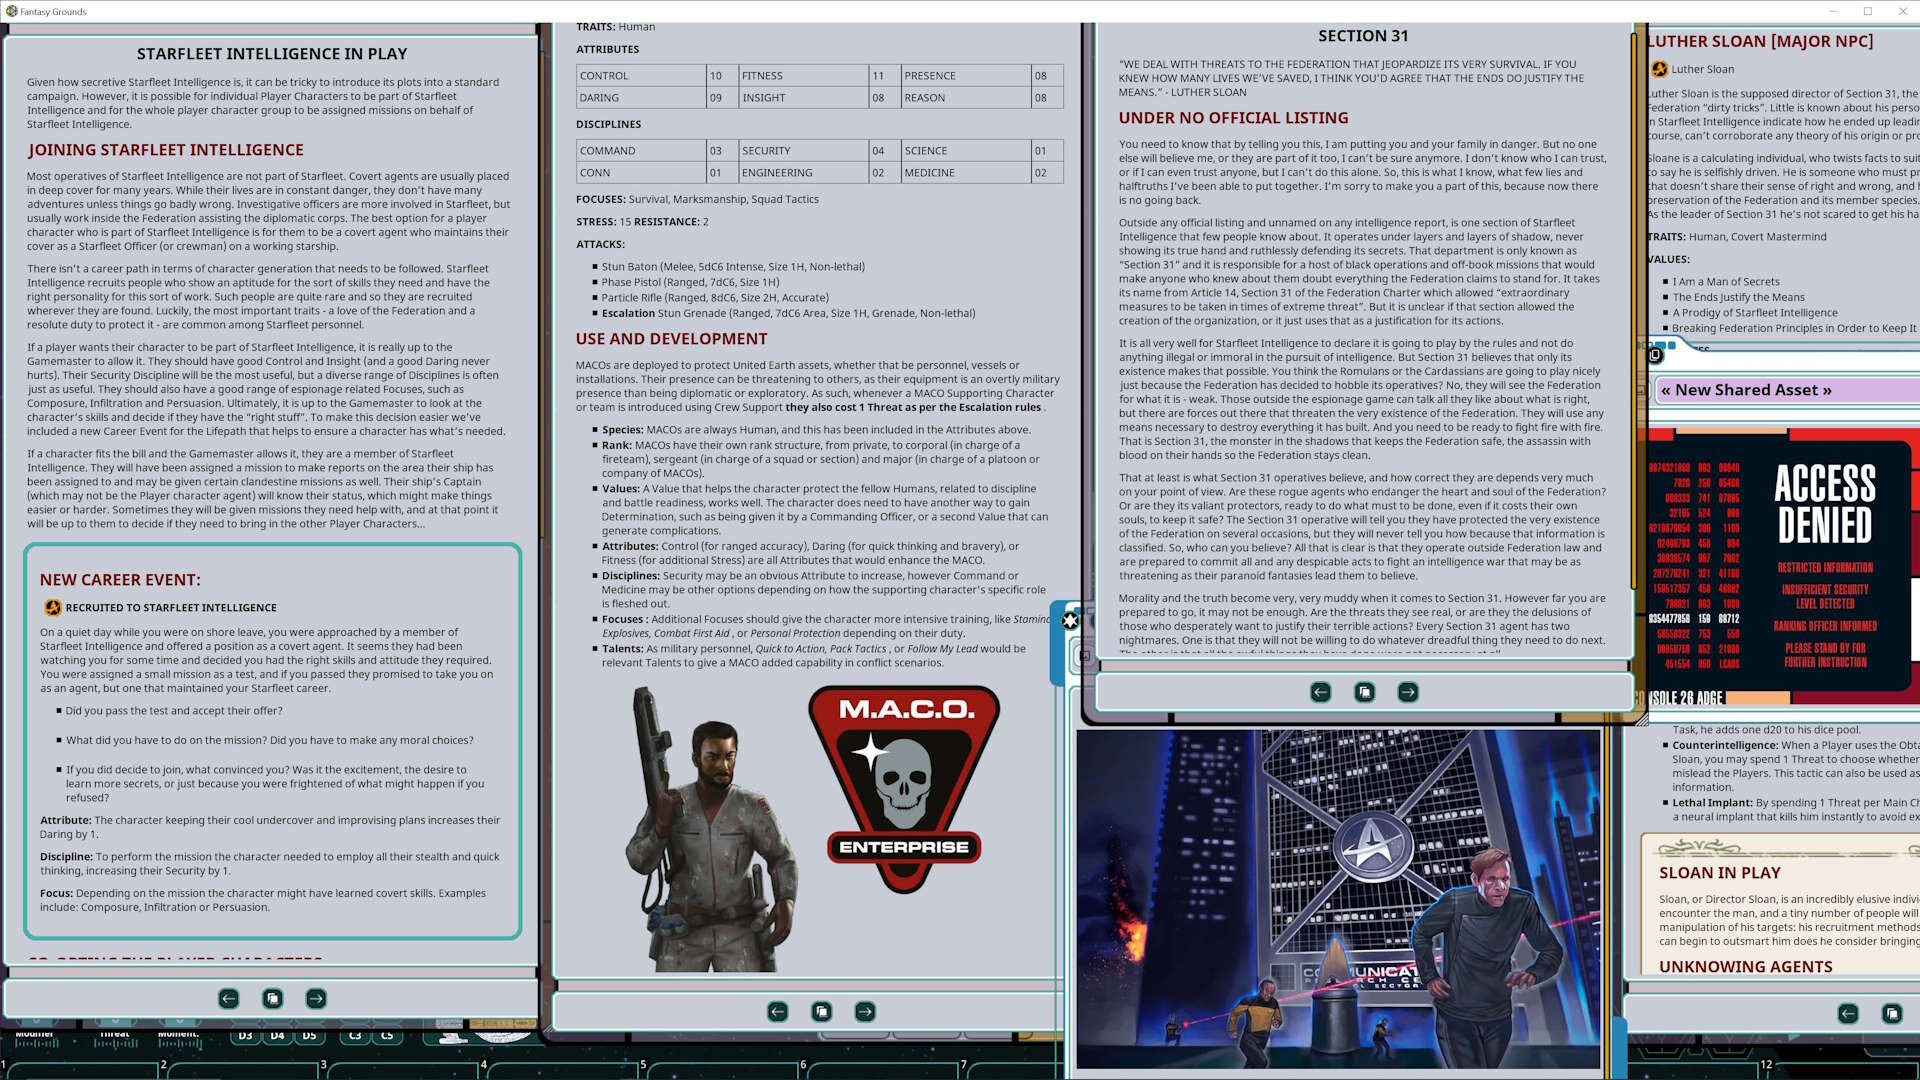Open index from Starfleet Intelligence window footer

pyautogui.click(x=272, y=998)
